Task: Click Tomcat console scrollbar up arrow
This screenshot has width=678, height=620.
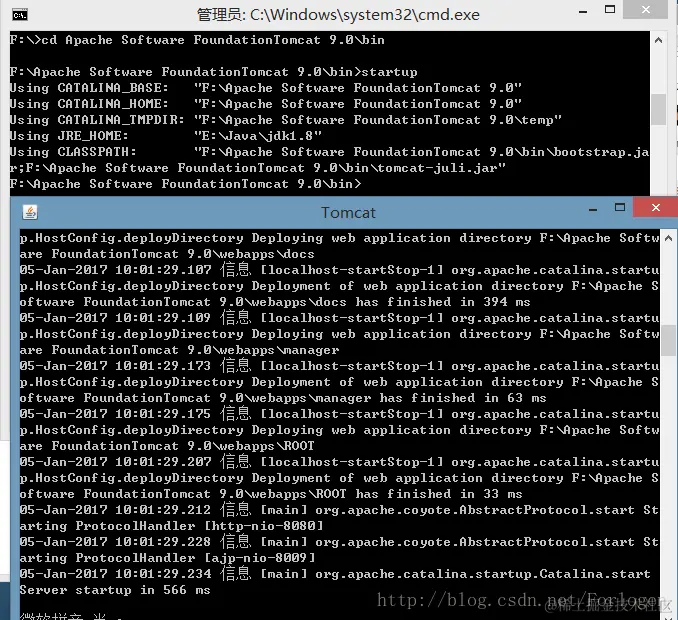Action: pyautogui.click(x=668, y=238)
